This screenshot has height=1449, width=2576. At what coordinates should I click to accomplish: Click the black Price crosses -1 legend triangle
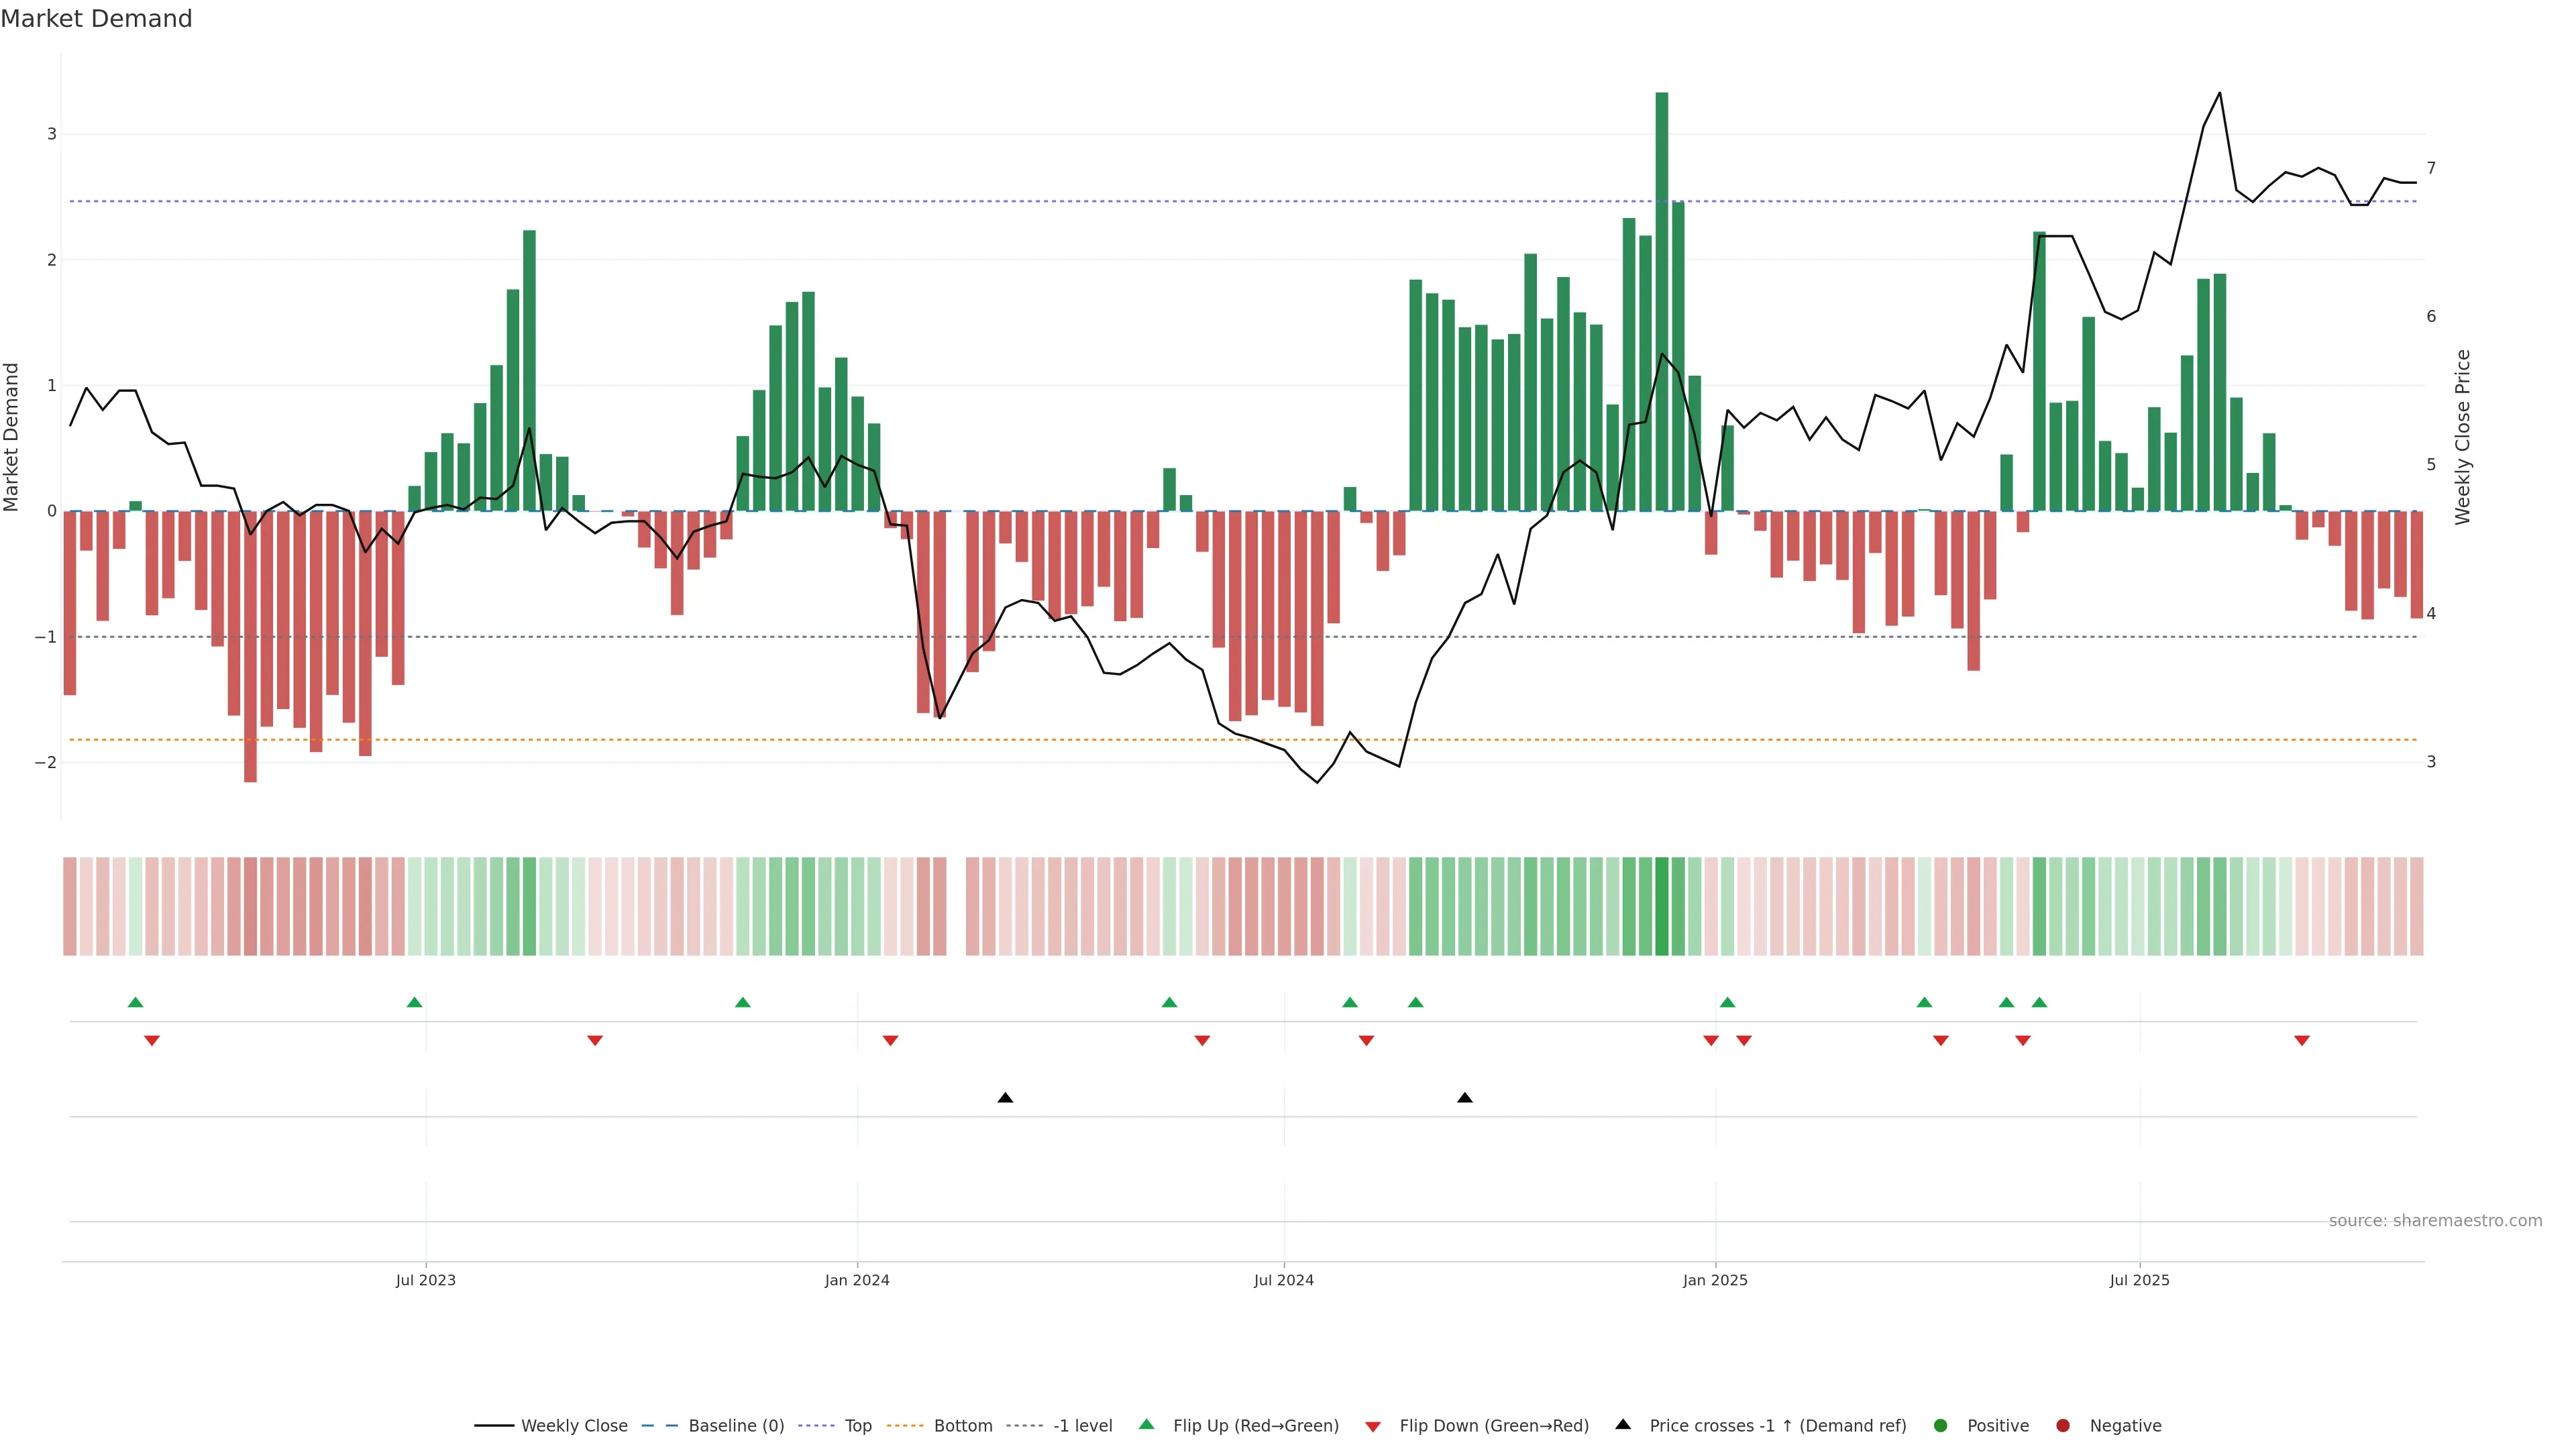point(1623,1424)
